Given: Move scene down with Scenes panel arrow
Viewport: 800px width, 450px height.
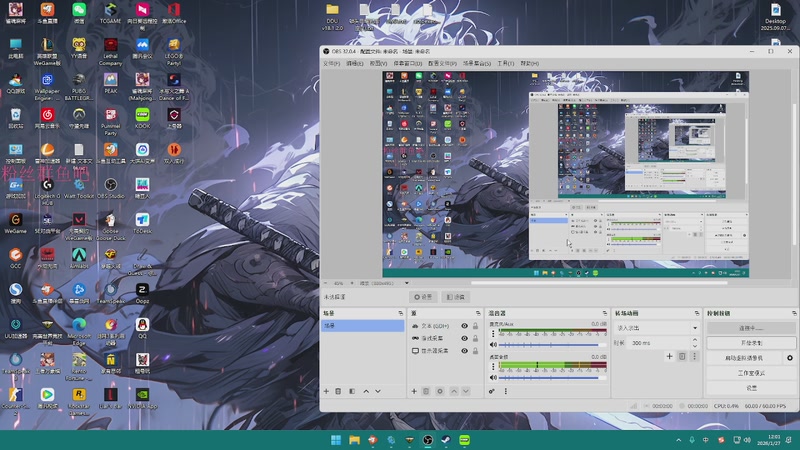Looking at the screenshot, I should (378, 391).
